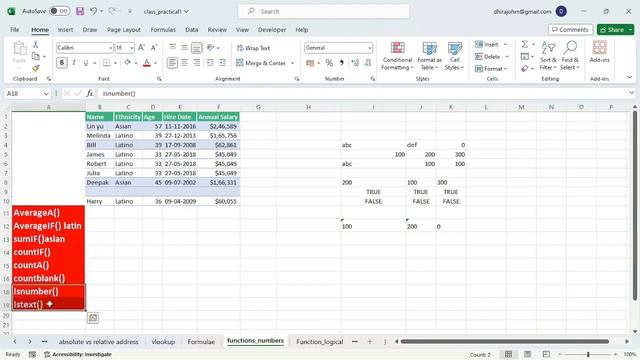Screen dimensions: 640x360
Task: Click Increase Decimal icon
Action: 355,63
